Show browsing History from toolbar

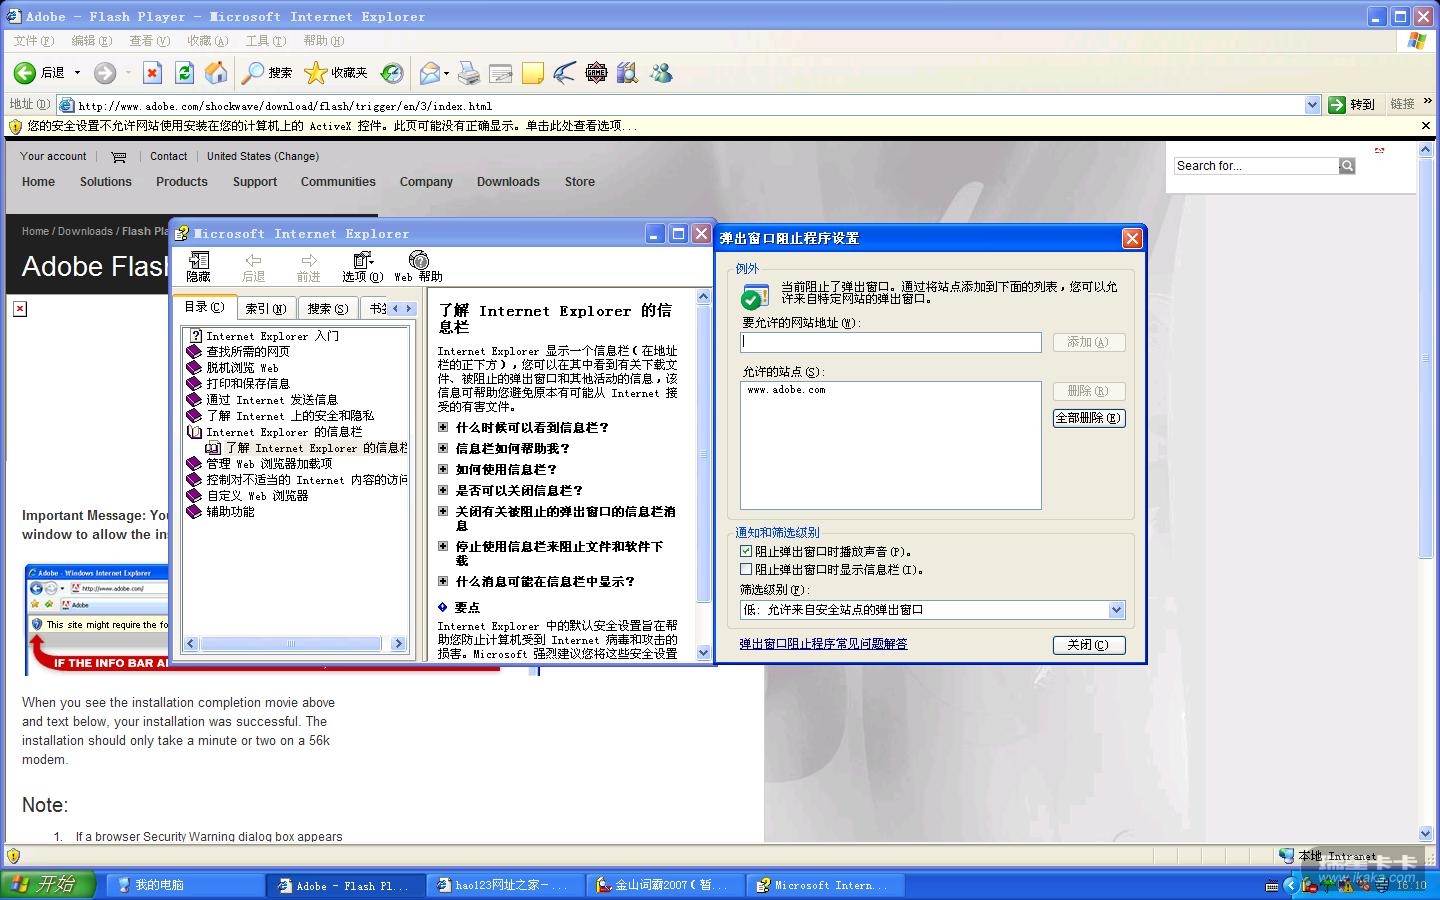tap(392, 73)
